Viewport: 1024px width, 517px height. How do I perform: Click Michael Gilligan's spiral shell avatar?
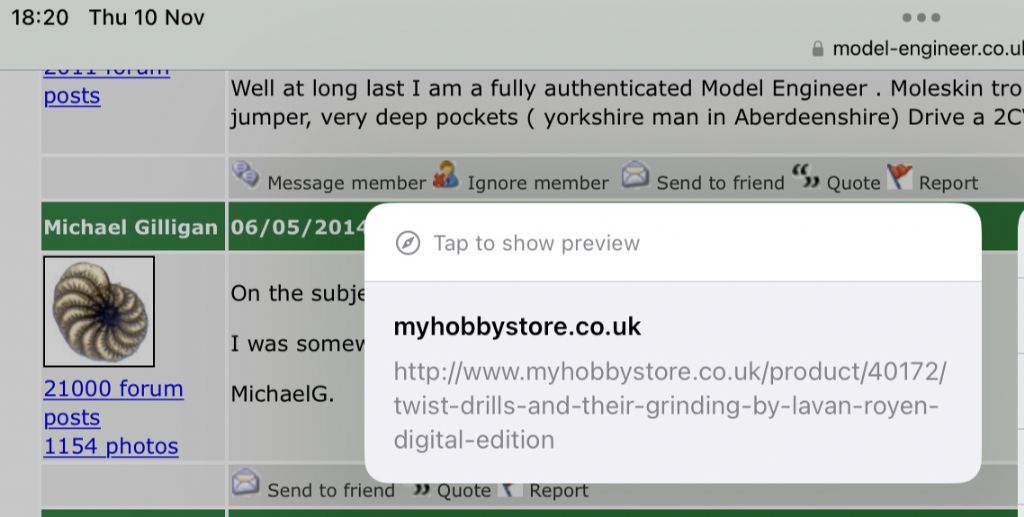click(x=99, y=311)
